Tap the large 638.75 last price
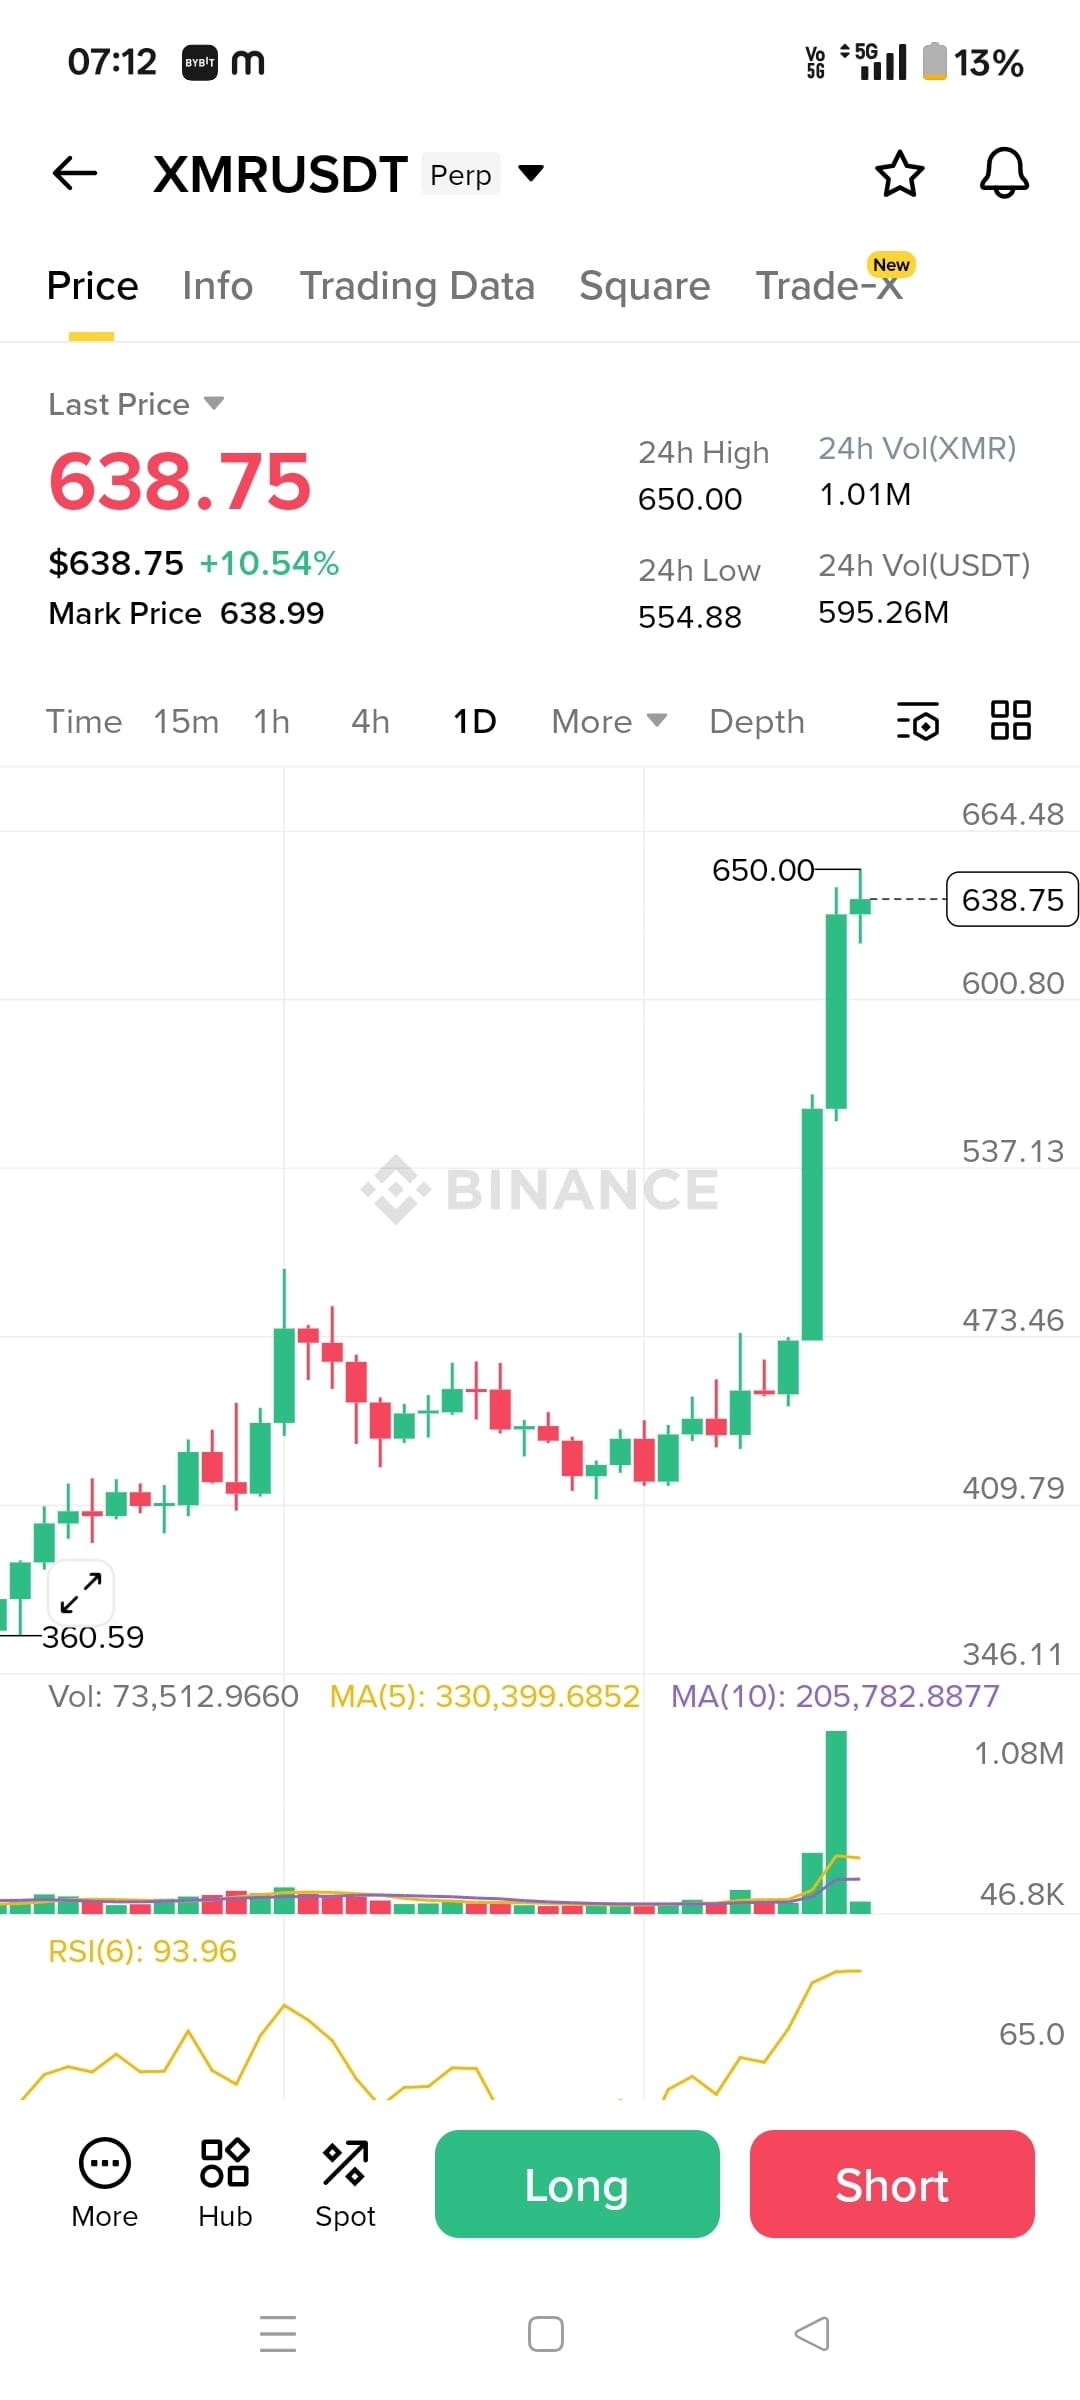 point(180,482)
